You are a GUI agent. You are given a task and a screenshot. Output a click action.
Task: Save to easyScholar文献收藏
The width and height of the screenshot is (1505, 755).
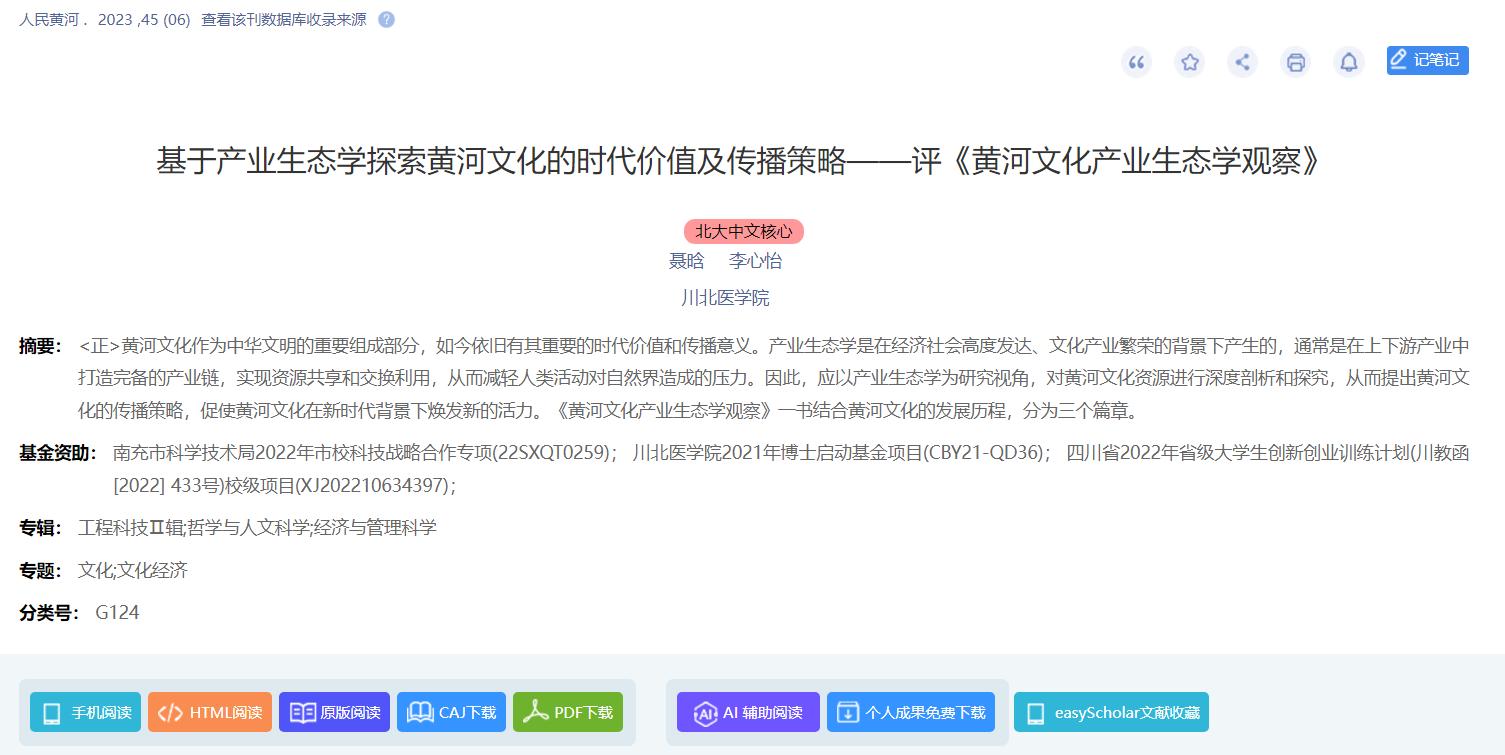[1111, 712]
